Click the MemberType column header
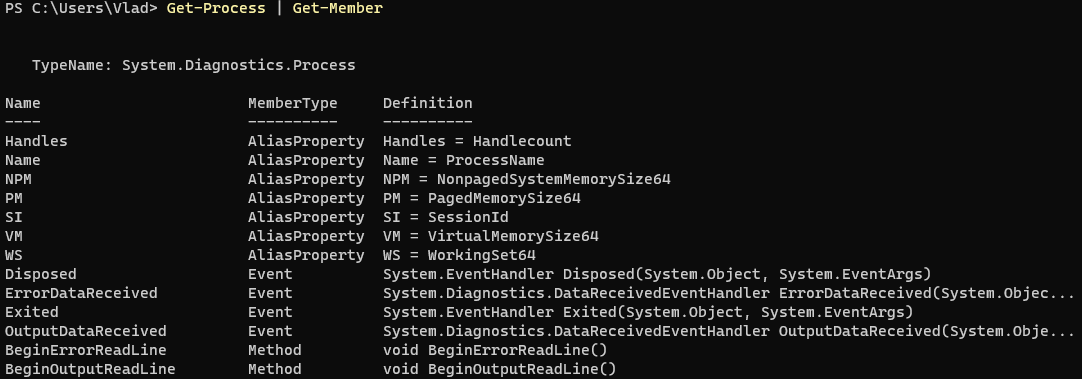Viewport: 1082px width, 379px height. (x=293, y=104)
